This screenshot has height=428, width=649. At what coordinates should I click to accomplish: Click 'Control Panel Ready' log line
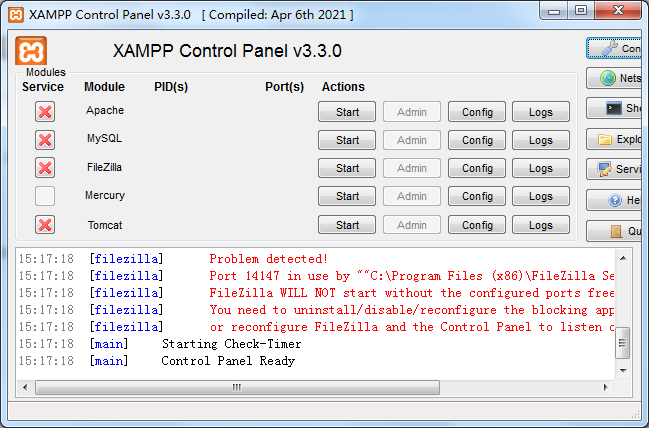[228, 361]
